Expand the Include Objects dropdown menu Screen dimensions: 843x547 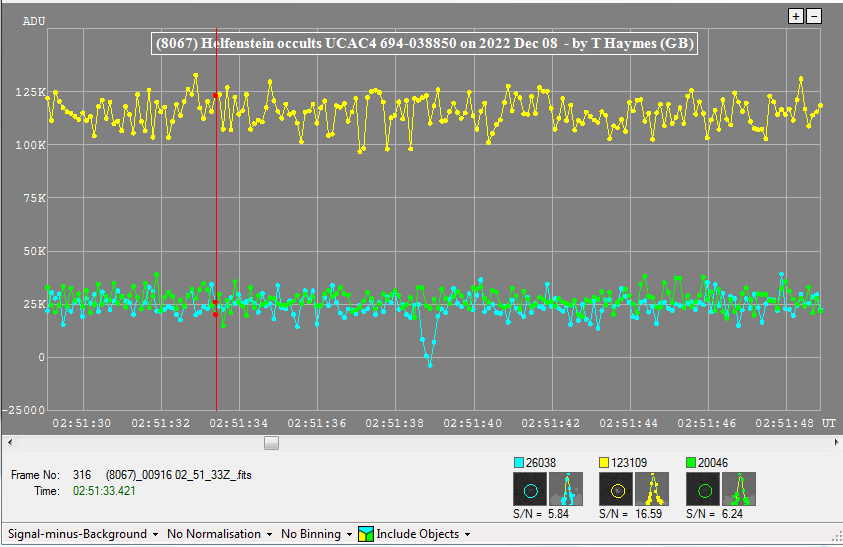(420, 534)
